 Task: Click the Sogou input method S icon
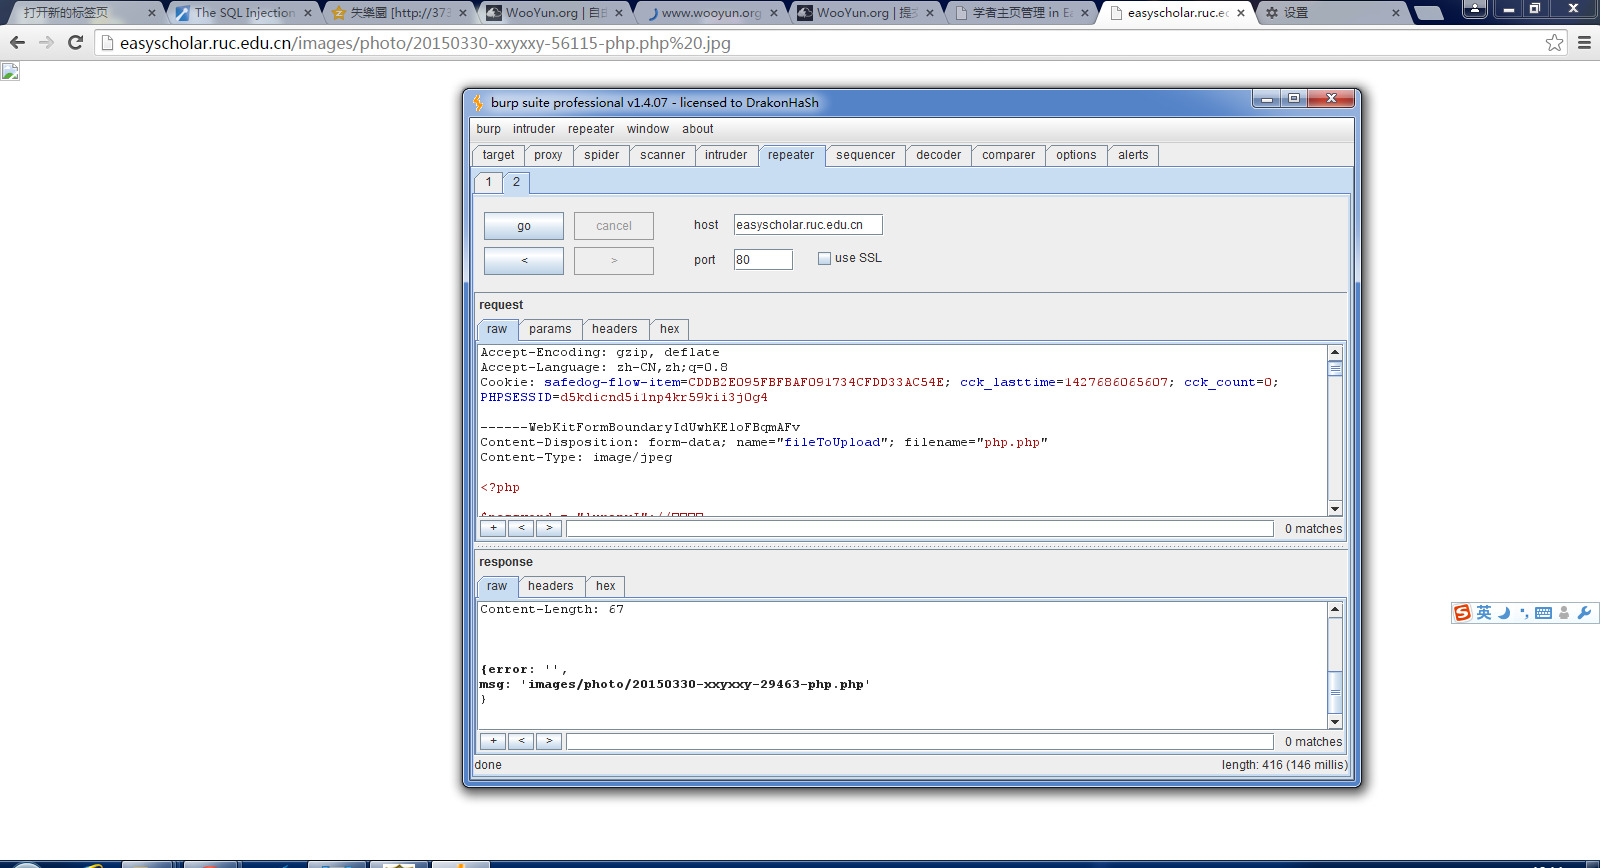(1463, 613)
